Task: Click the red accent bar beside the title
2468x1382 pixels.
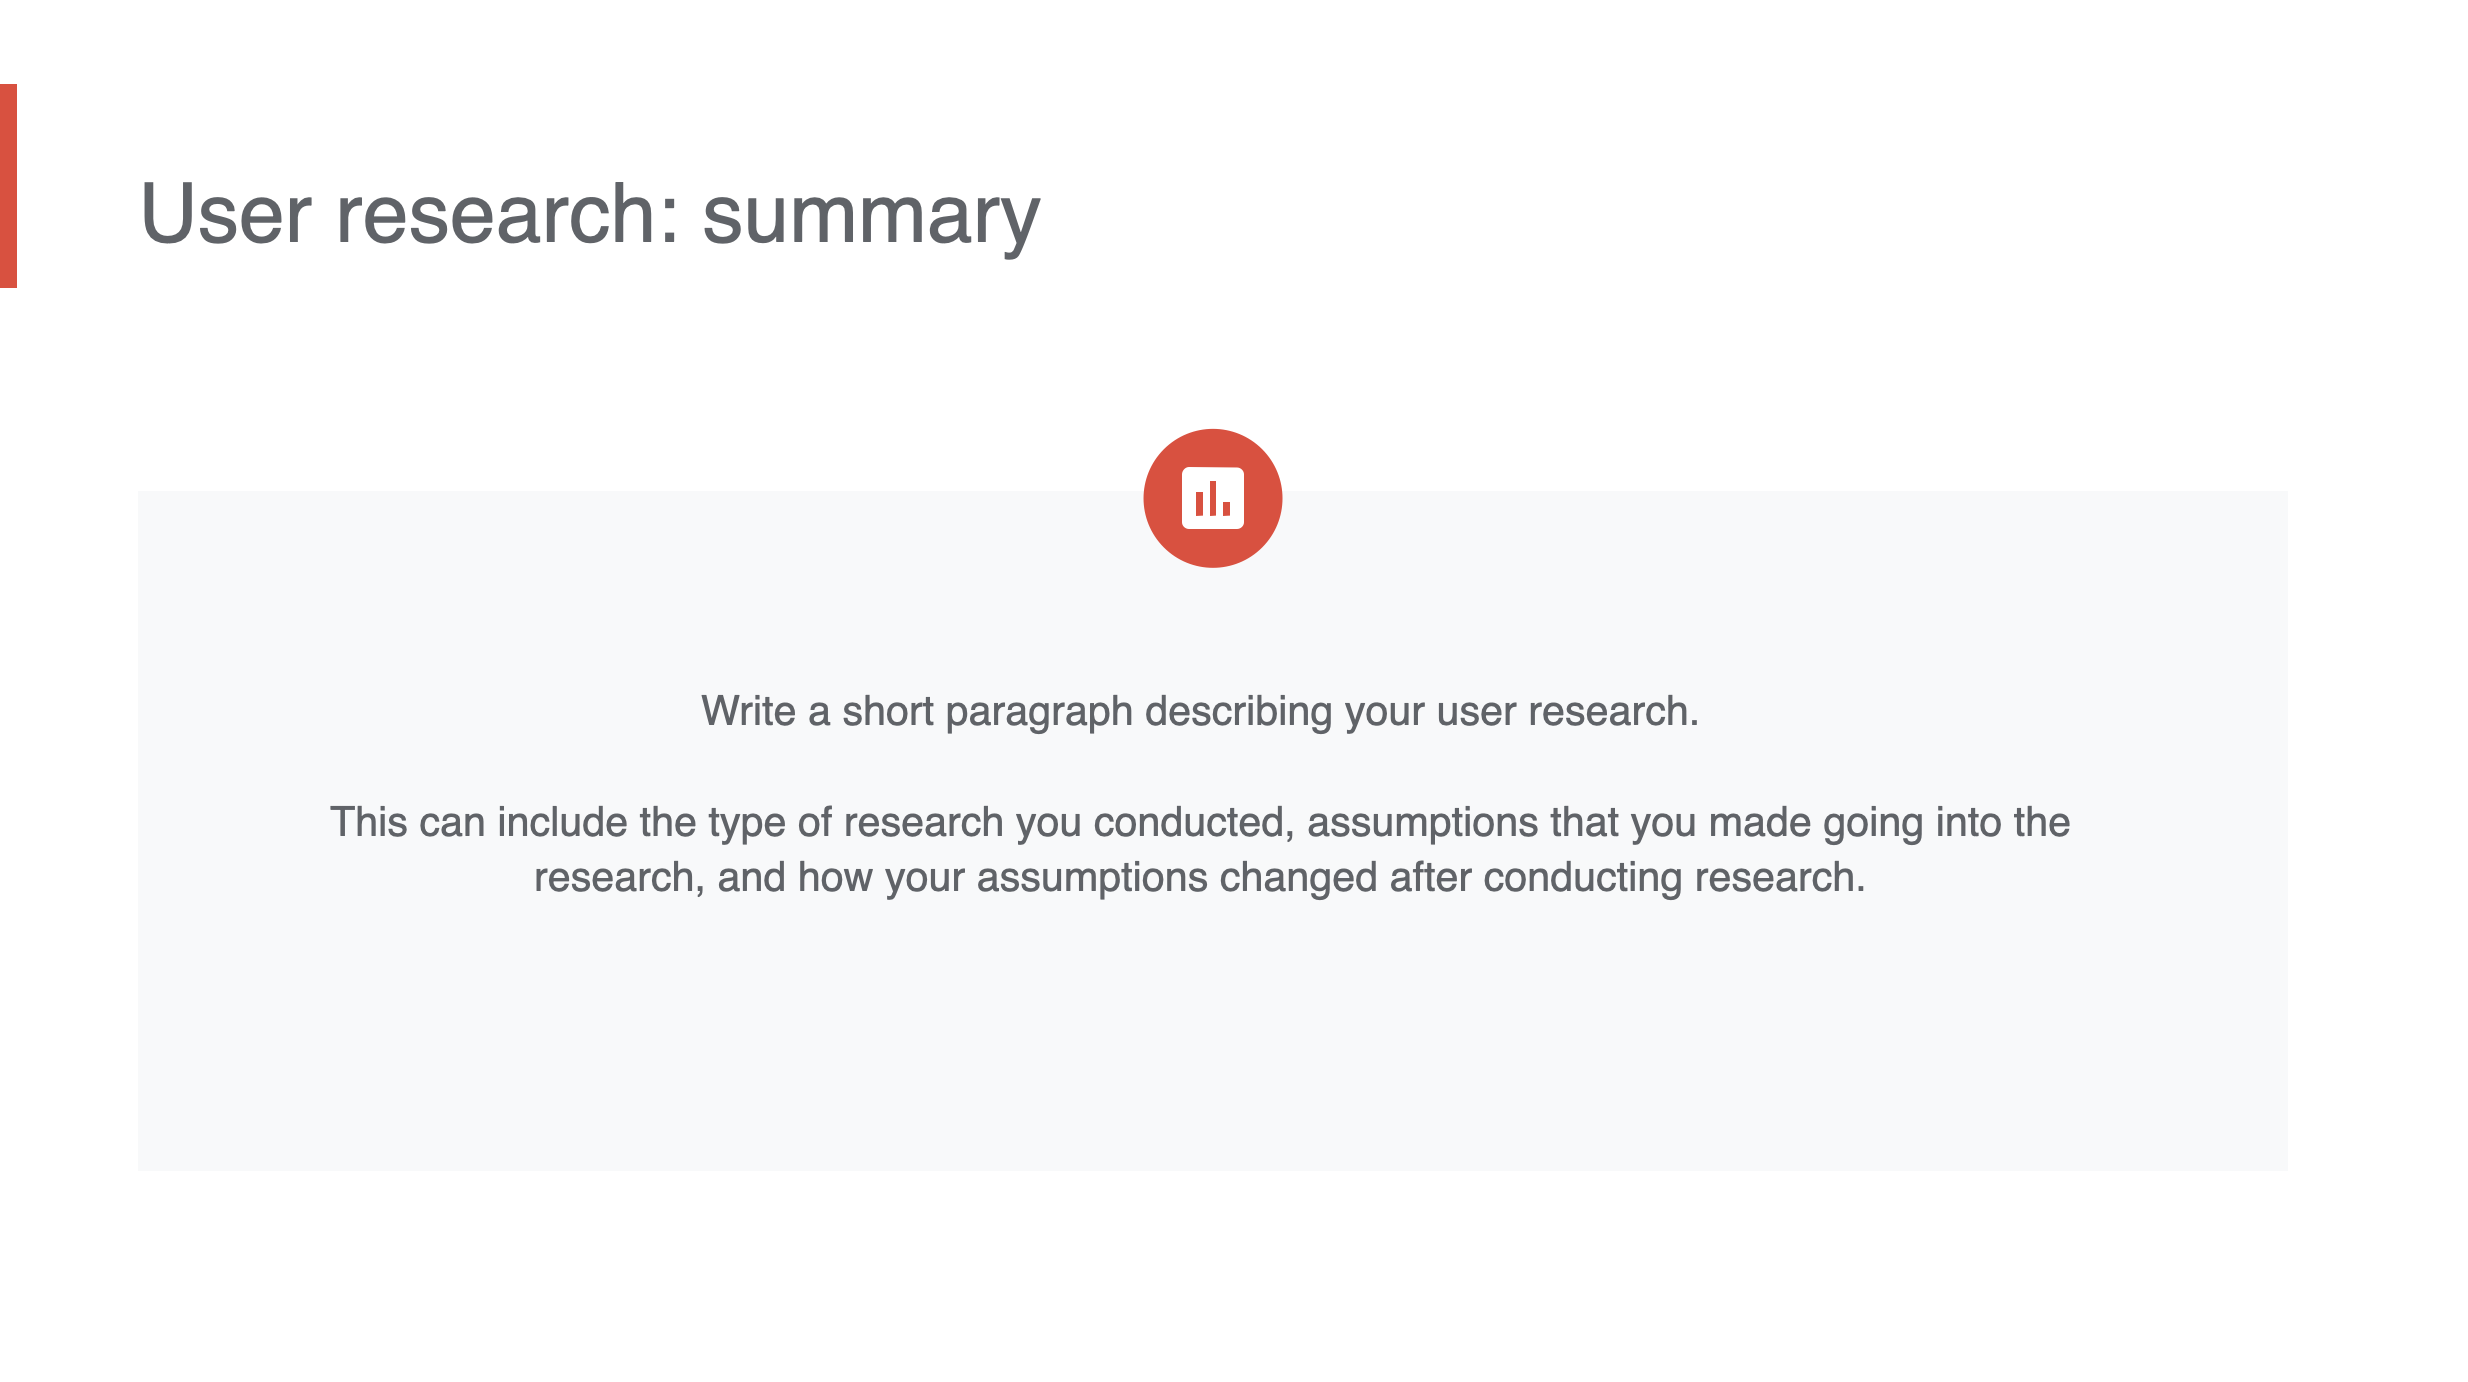Action: pos(8,186)
